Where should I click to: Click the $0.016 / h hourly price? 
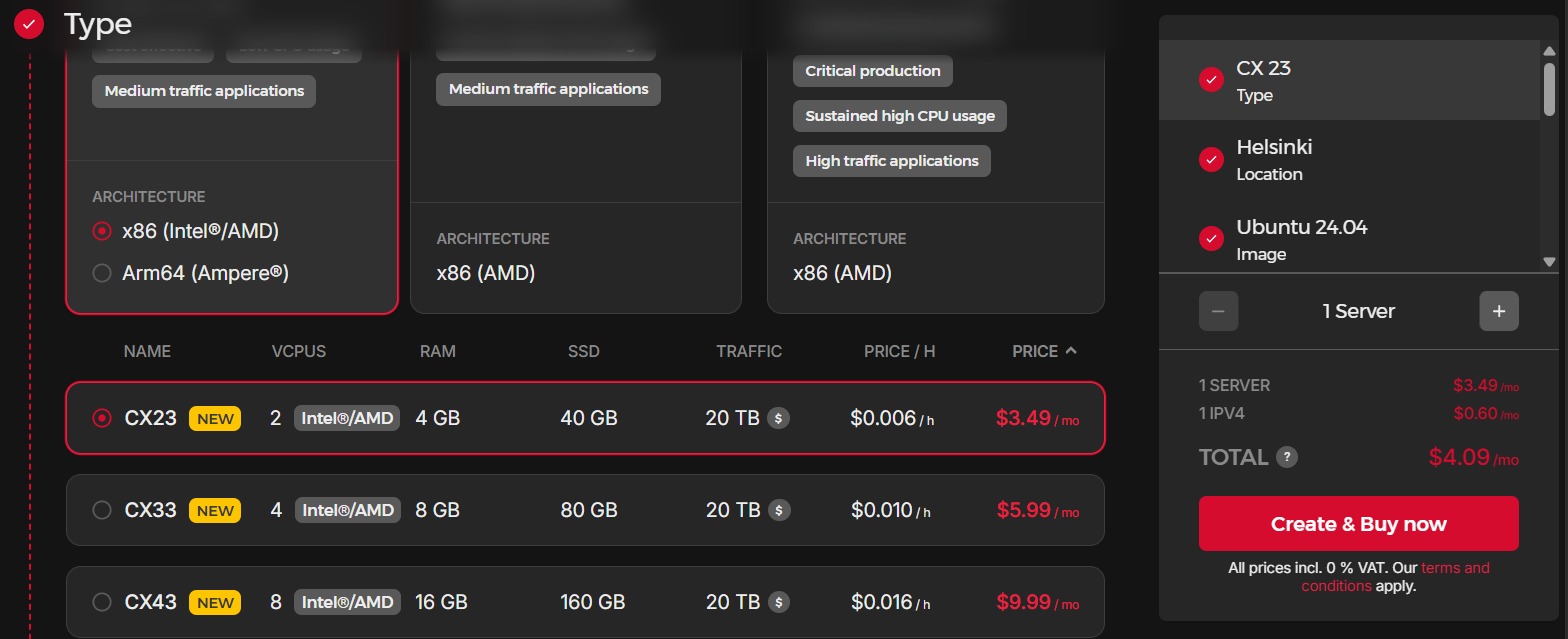(x=891, y=603)
